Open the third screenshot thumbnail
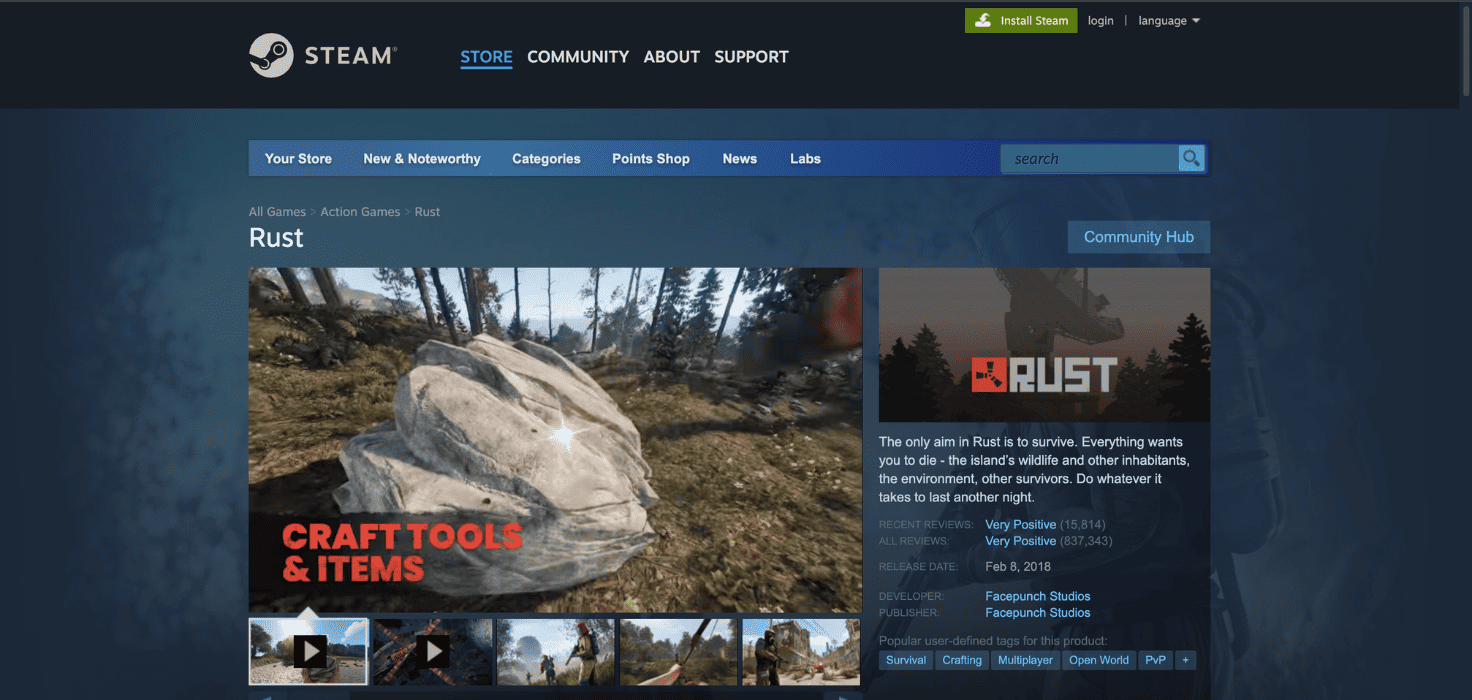Screen dimensions: 1472x700 coord(556,651)
